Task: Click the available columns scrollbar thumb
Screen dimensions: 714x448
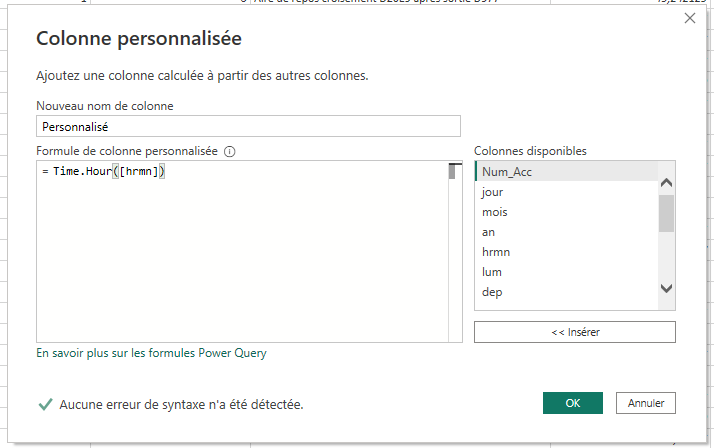Action: click(666, 213)
